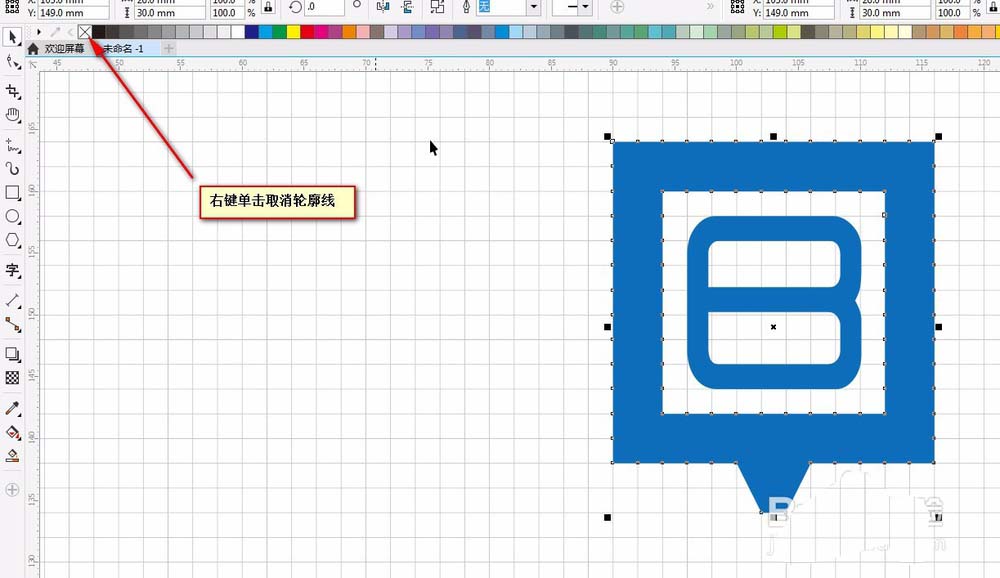1000x578 pixels.
Task: Click the rotation angle input field
Action: (x=325, y=7)
